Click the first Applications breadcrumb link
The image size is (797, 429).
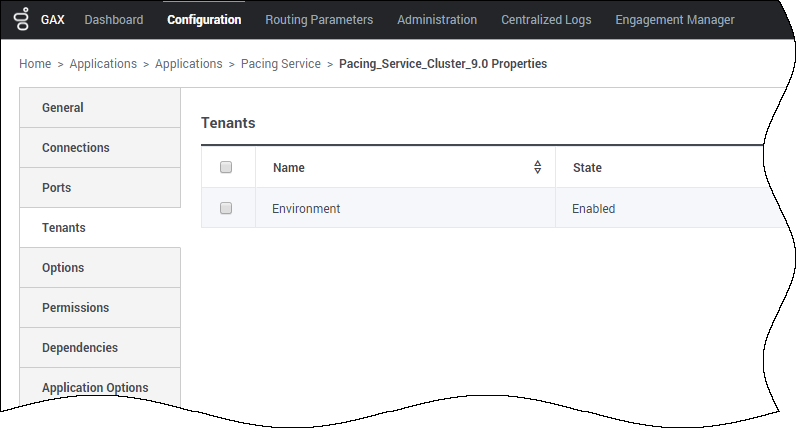[103, 64]
